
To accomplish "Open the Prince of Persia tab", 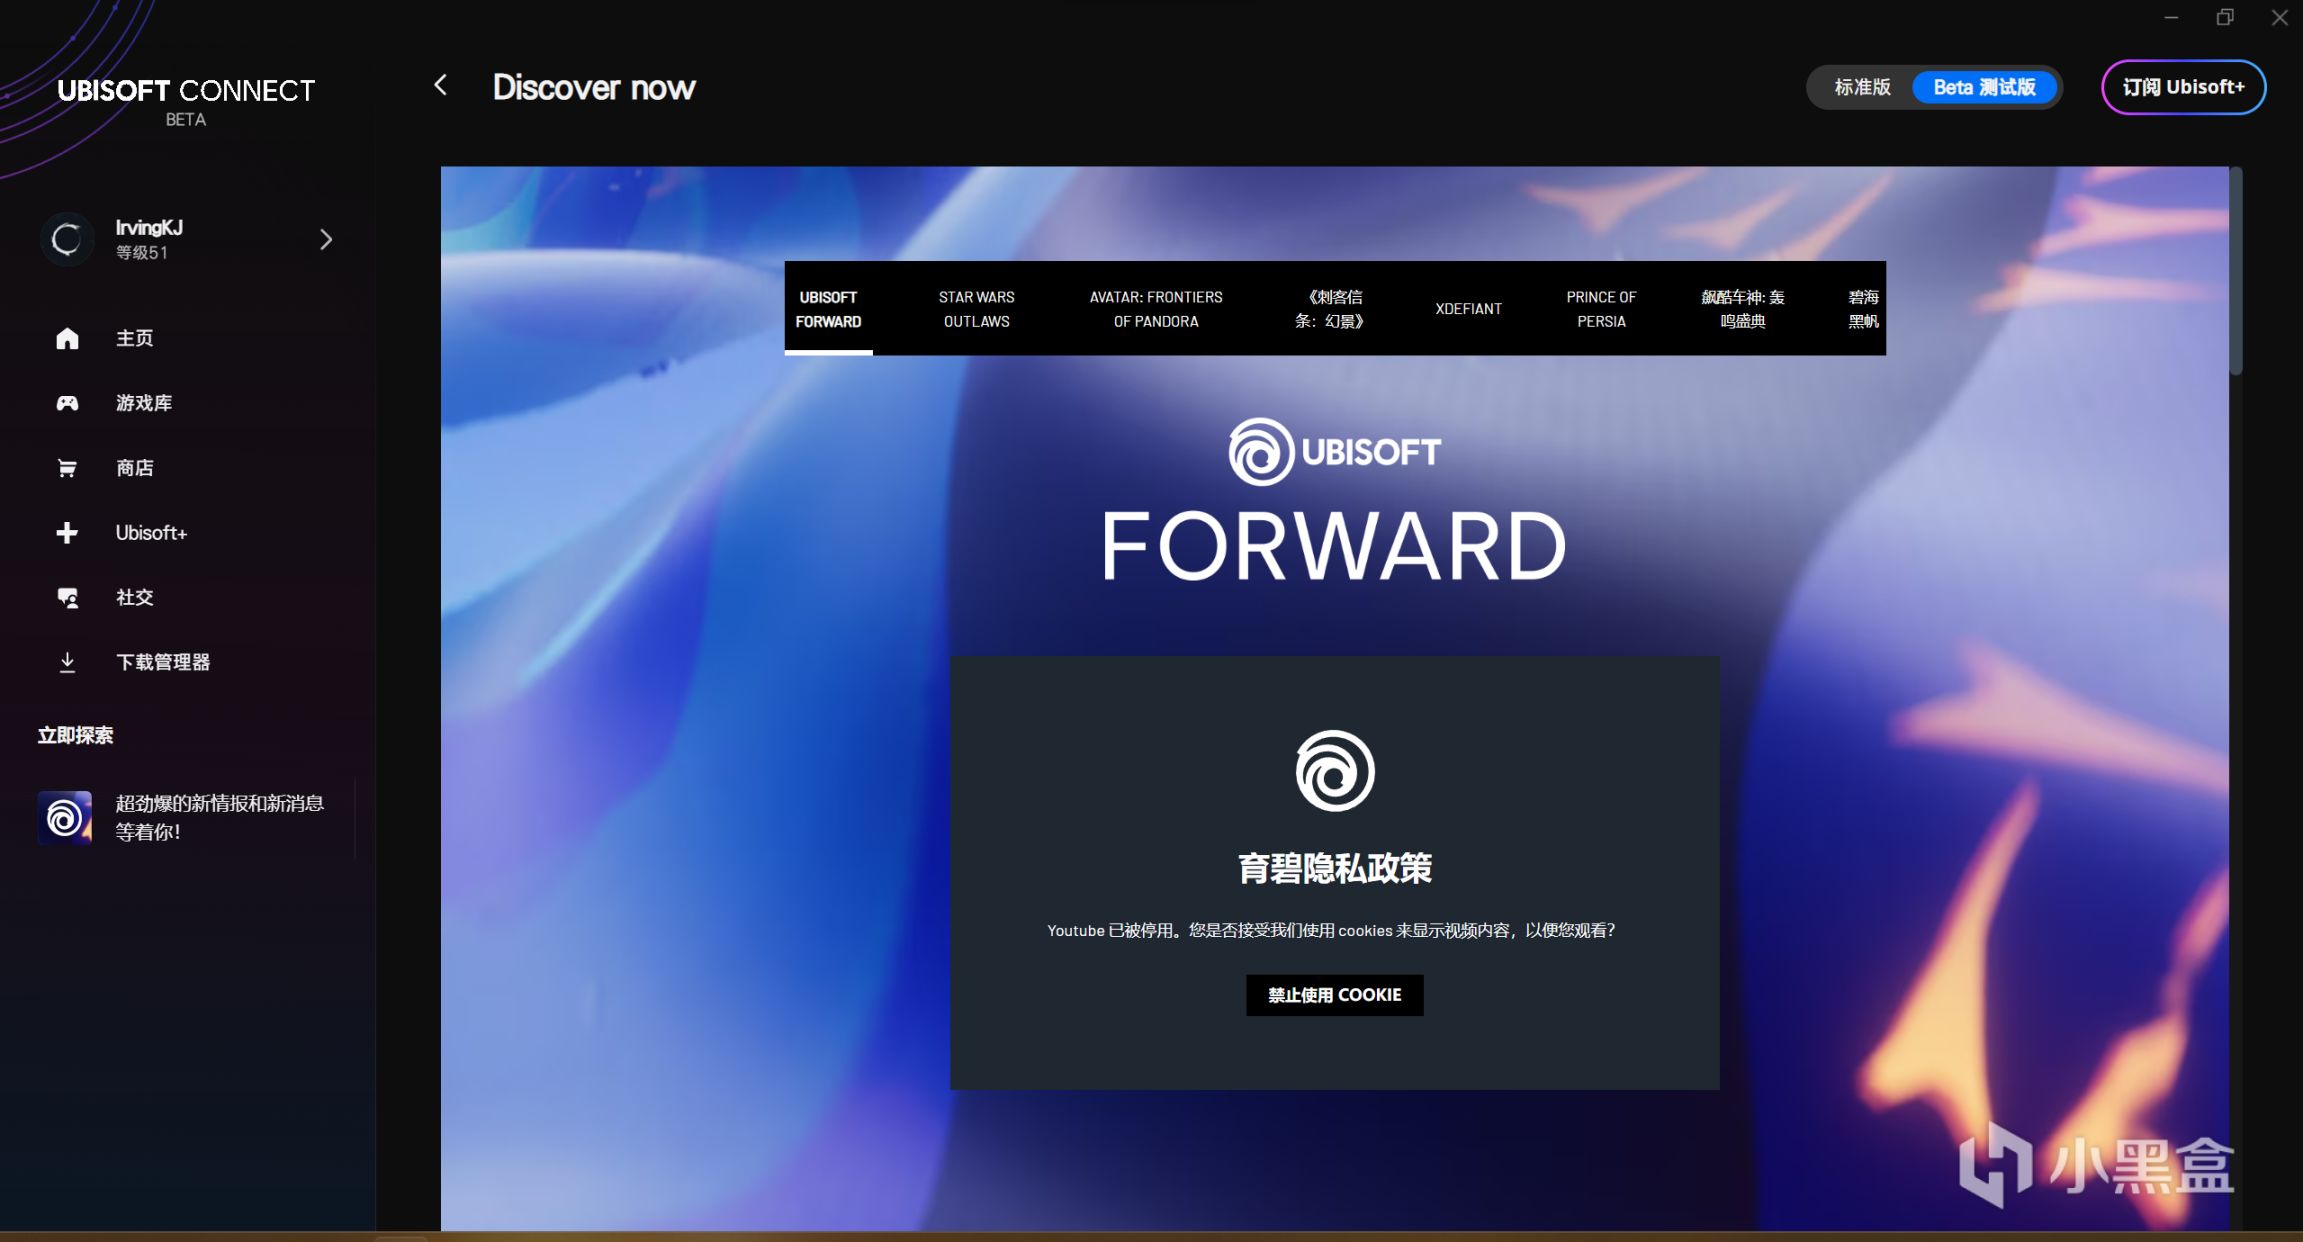I will coord(1600,309).
